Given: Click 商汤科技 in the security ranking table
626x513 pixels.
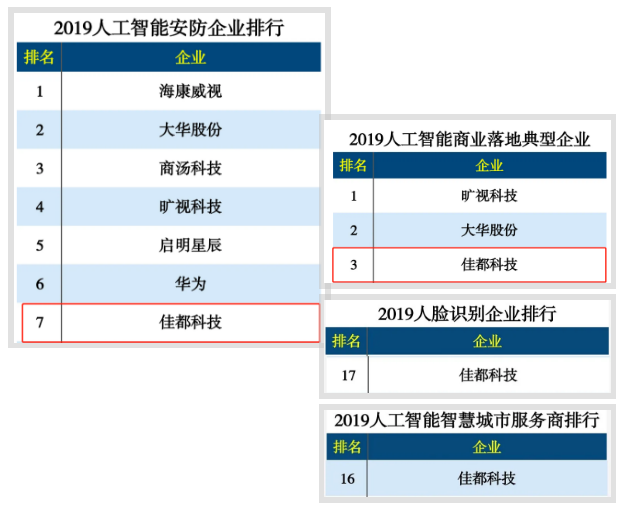Looking at the screenshot, I should point(190,168).
